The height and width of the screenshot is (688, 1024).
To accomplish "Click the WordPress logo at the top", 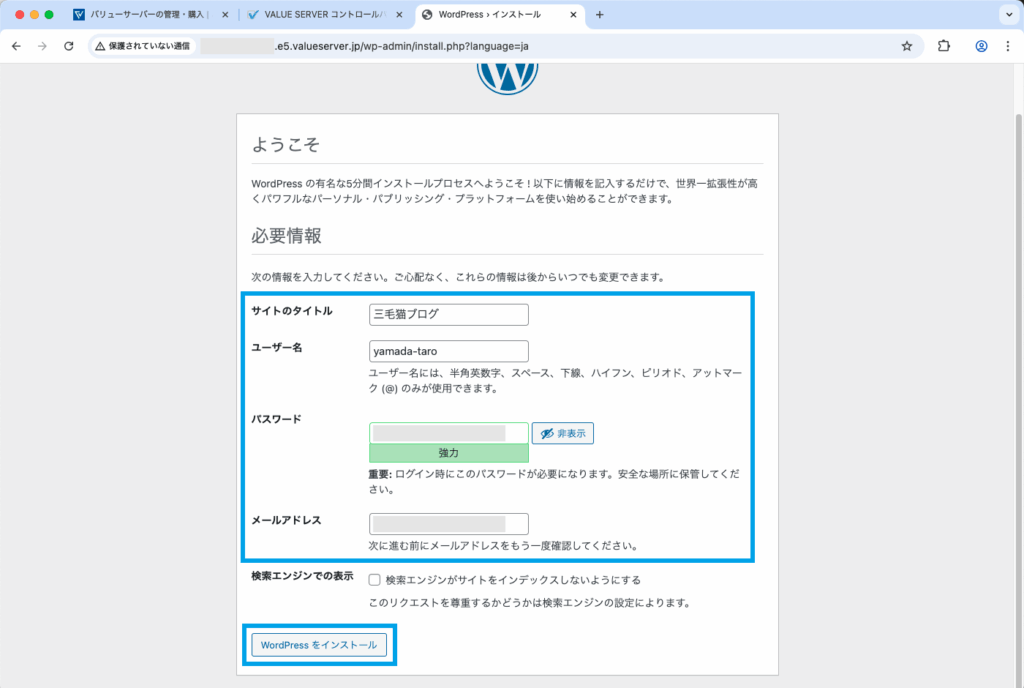I will [508, 76].
